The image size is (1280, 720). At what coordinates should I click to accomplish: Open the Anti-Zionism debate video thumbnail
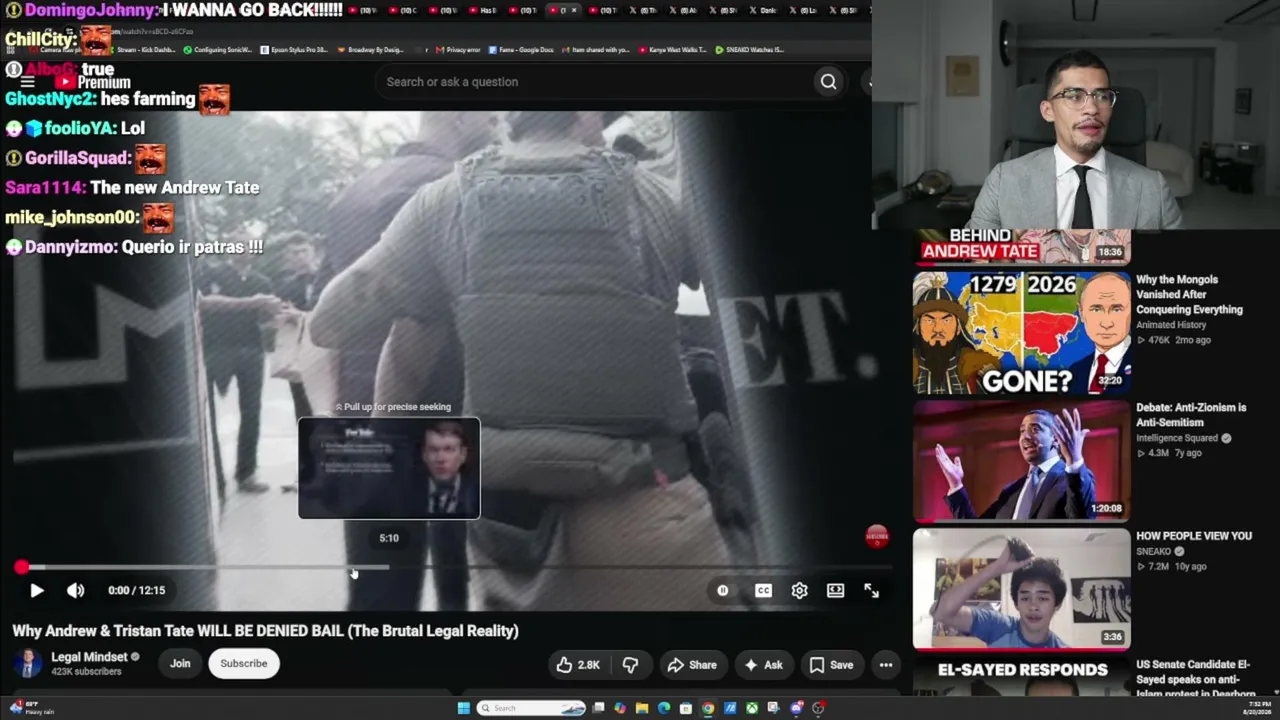[1021, 461]
